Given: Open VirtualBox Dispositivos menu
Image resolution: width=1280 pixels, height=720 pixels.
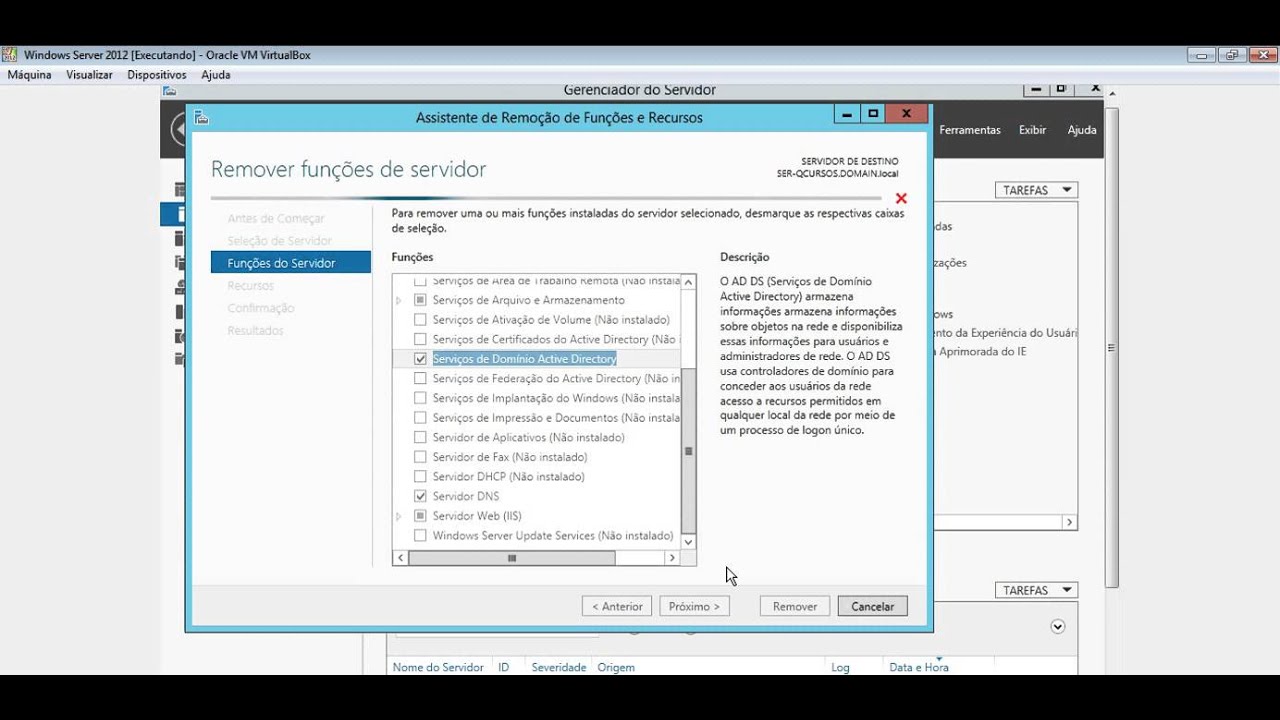Looking at the screenshot, I should (157, 75).
